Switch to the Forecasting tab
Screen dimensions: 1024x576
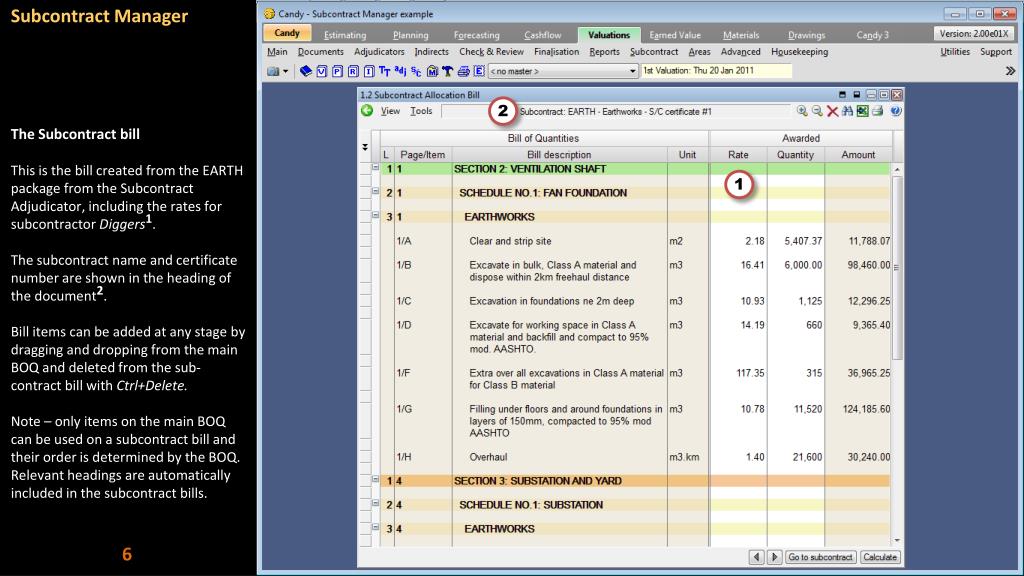point(477,35)
